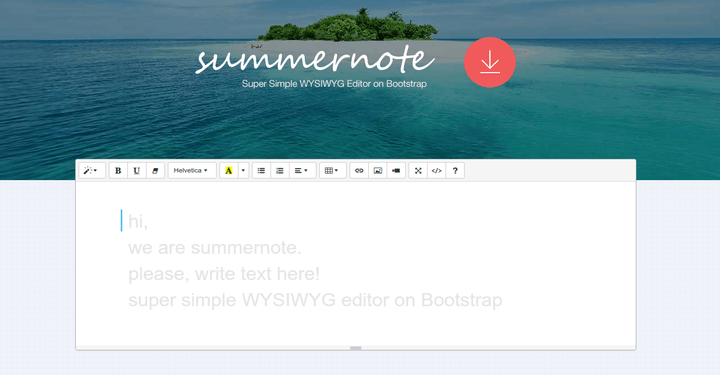
Task: Switch to code view
Action: tap(436, 170)
